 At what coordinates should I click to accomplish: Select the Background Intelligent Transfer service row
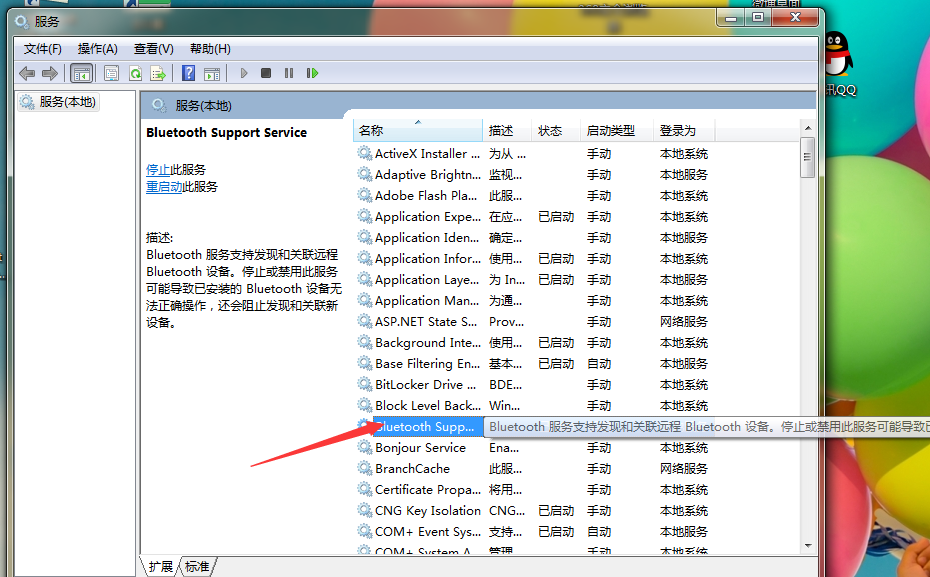tap(534, 343)
